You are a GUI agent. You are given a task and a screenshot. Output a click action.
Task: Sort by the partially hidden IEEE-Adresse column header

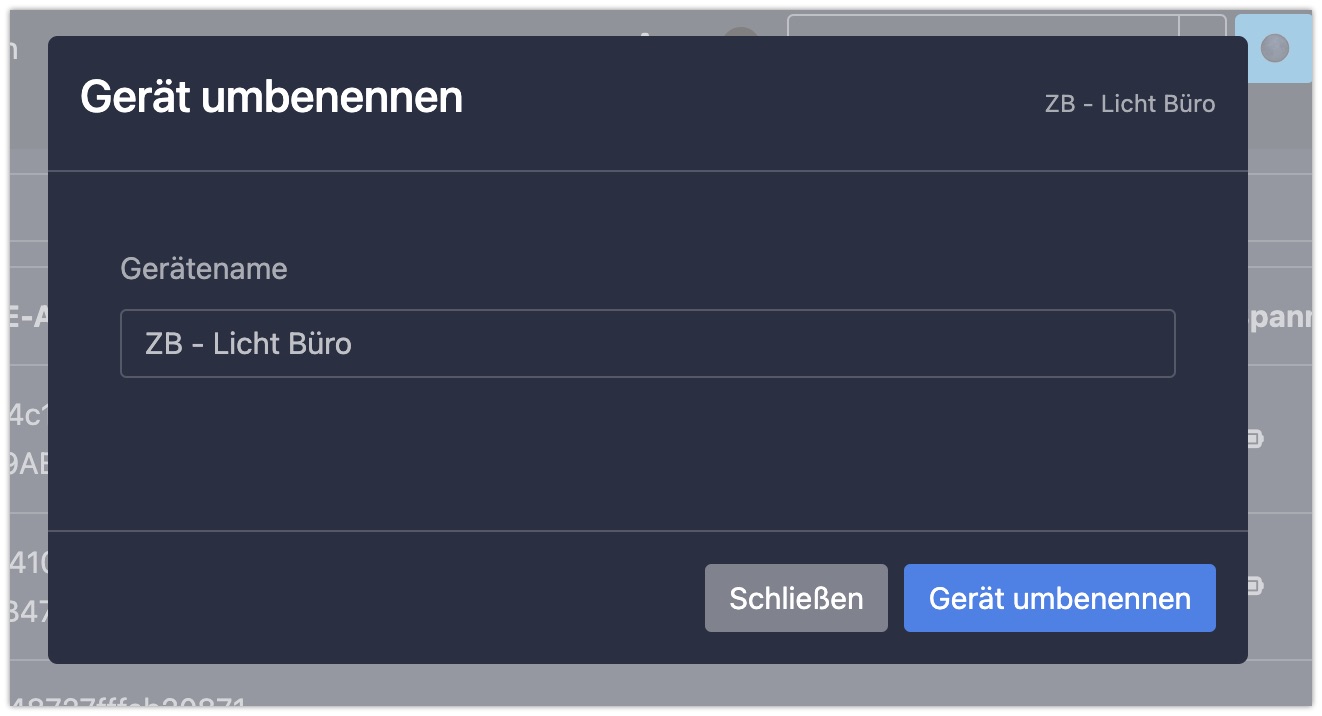coord(29,317)
